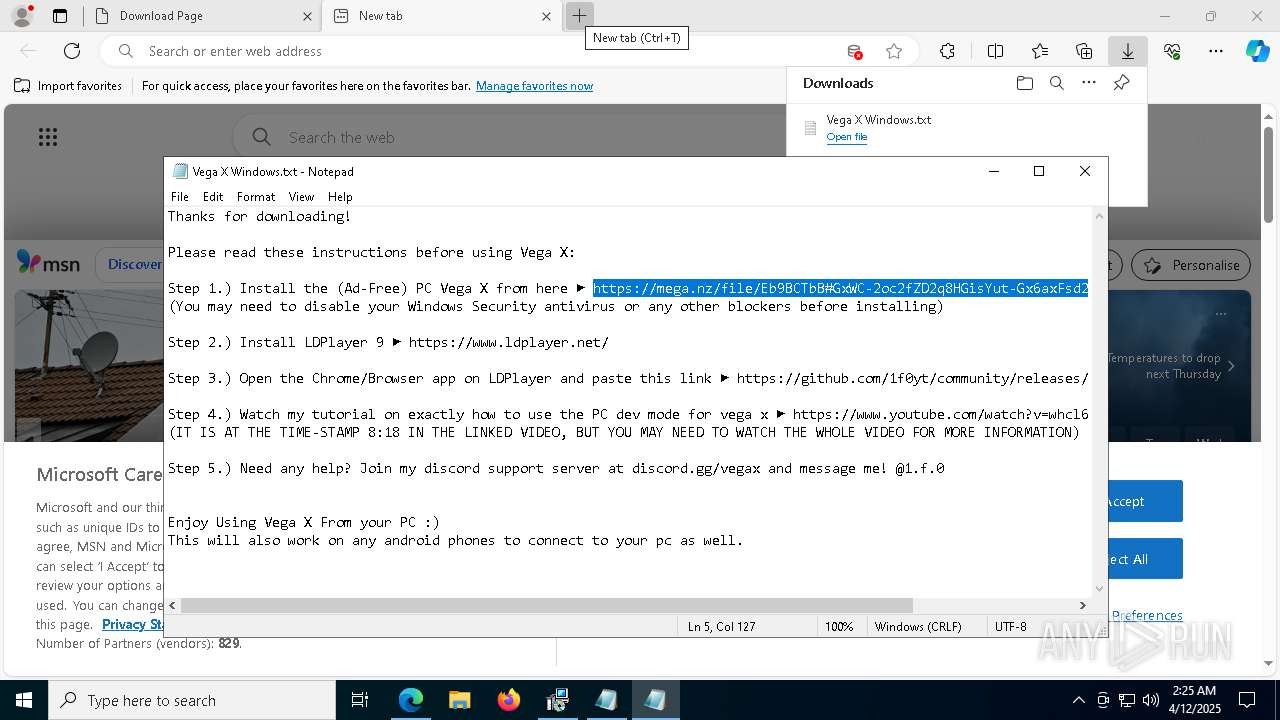Click the ldplayer.net URL text
This screenshot has width=1280, height=720.
click(508, 342)
